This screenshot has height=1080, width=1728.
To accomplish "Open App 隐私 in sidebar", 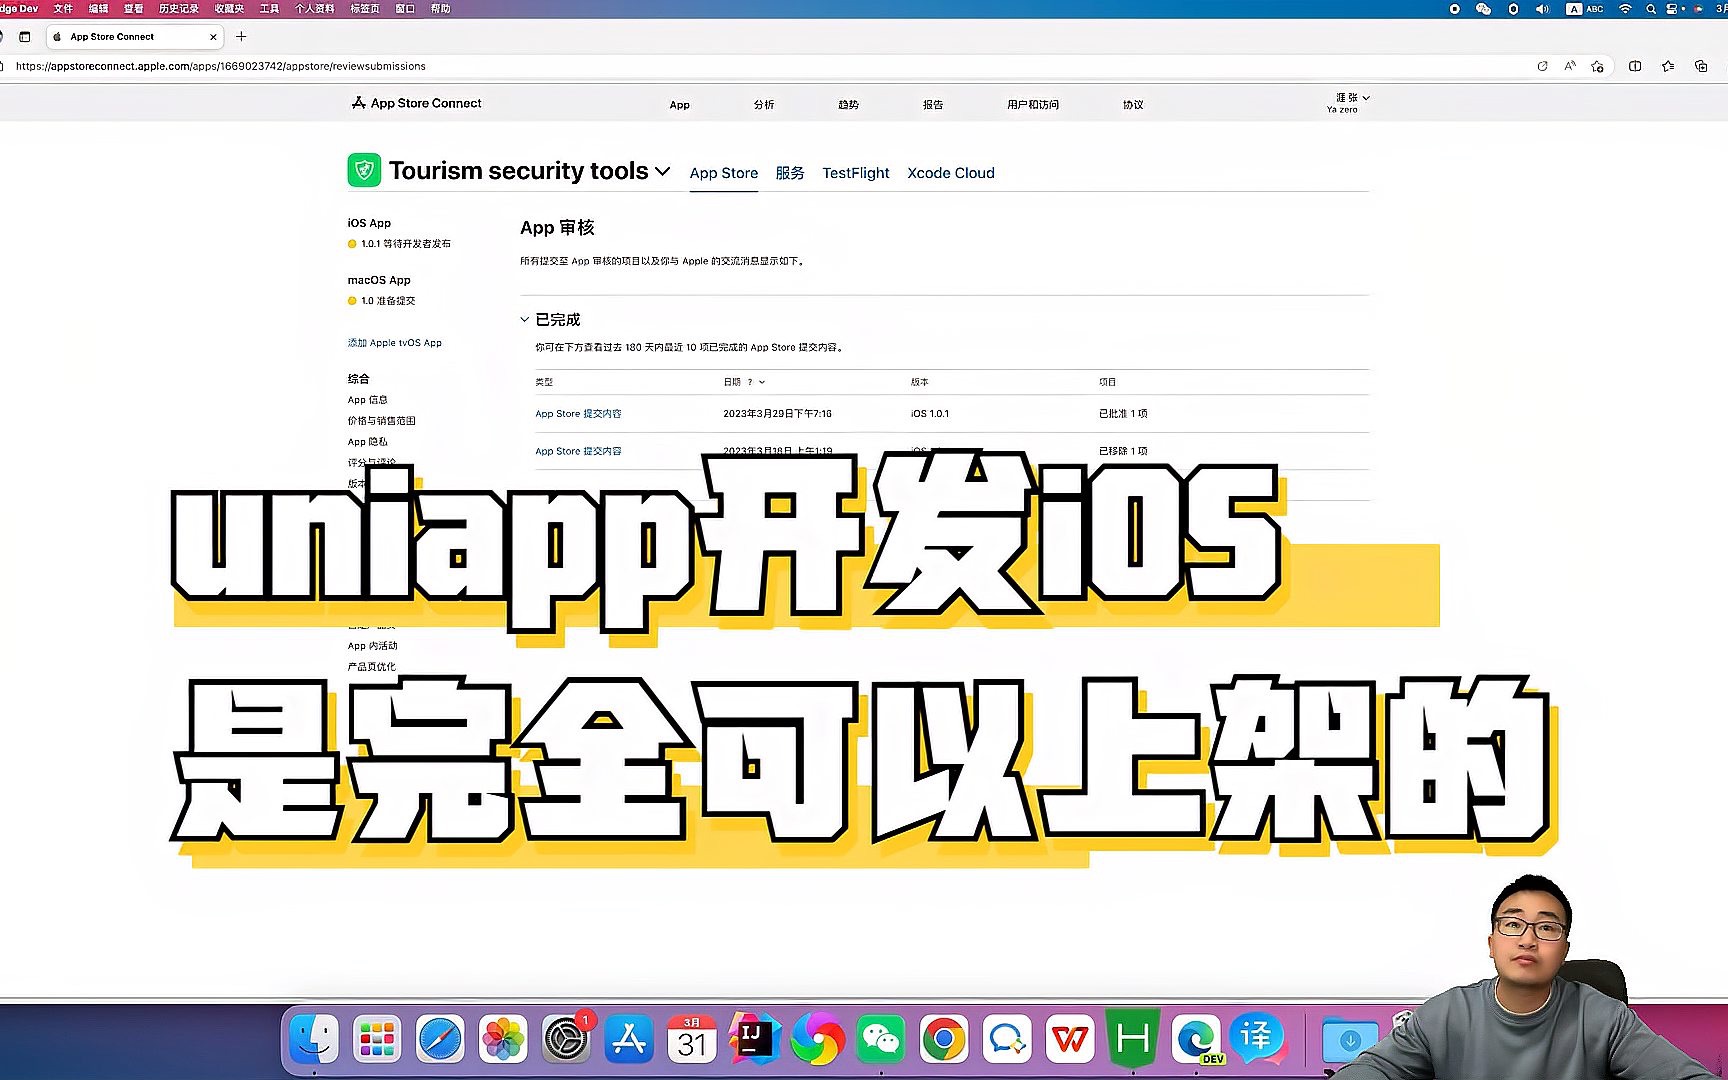I will (x=368, y=442).
